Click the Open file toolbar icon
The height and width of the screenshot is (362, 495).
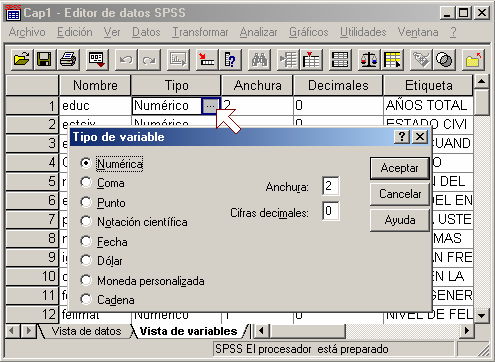[x=22, y=60]
